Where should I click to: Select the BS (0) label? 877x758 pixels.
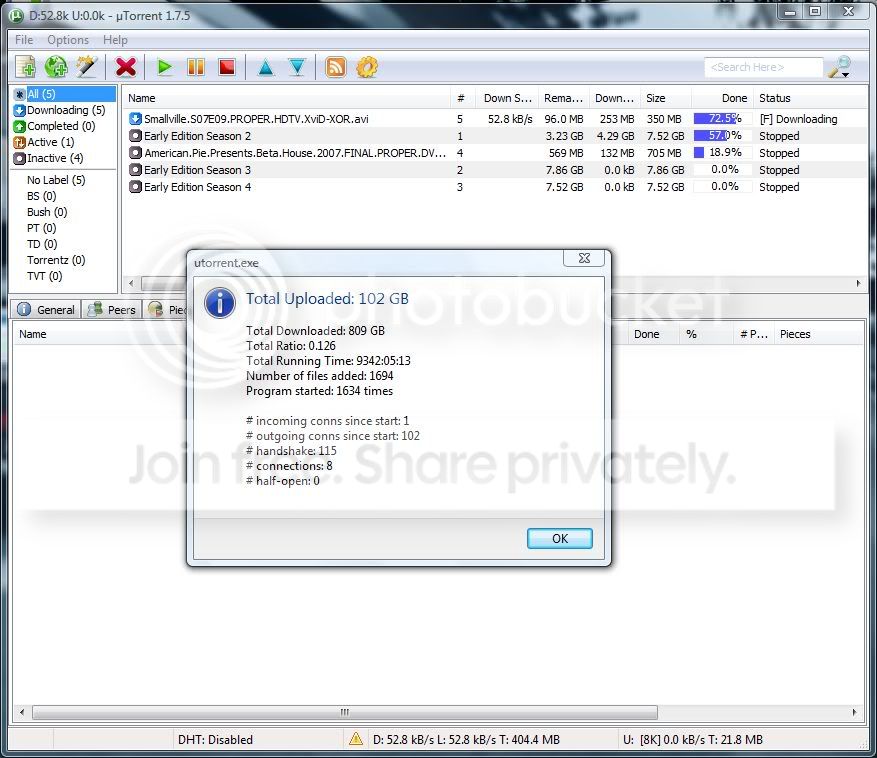41,196
